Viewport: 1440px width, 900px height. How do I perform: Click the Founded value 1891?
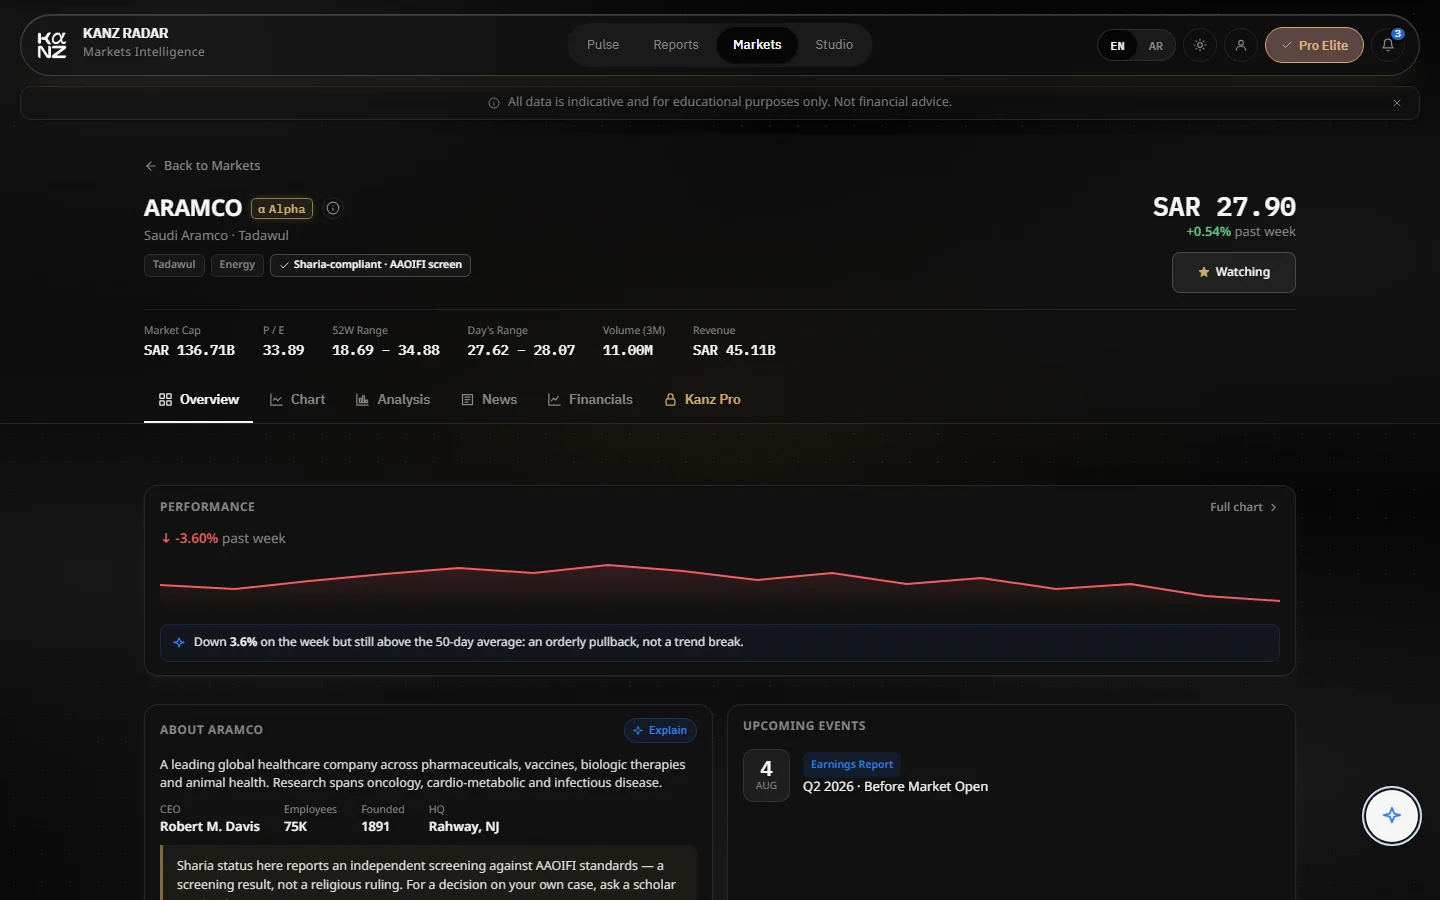tap(375, 827)
